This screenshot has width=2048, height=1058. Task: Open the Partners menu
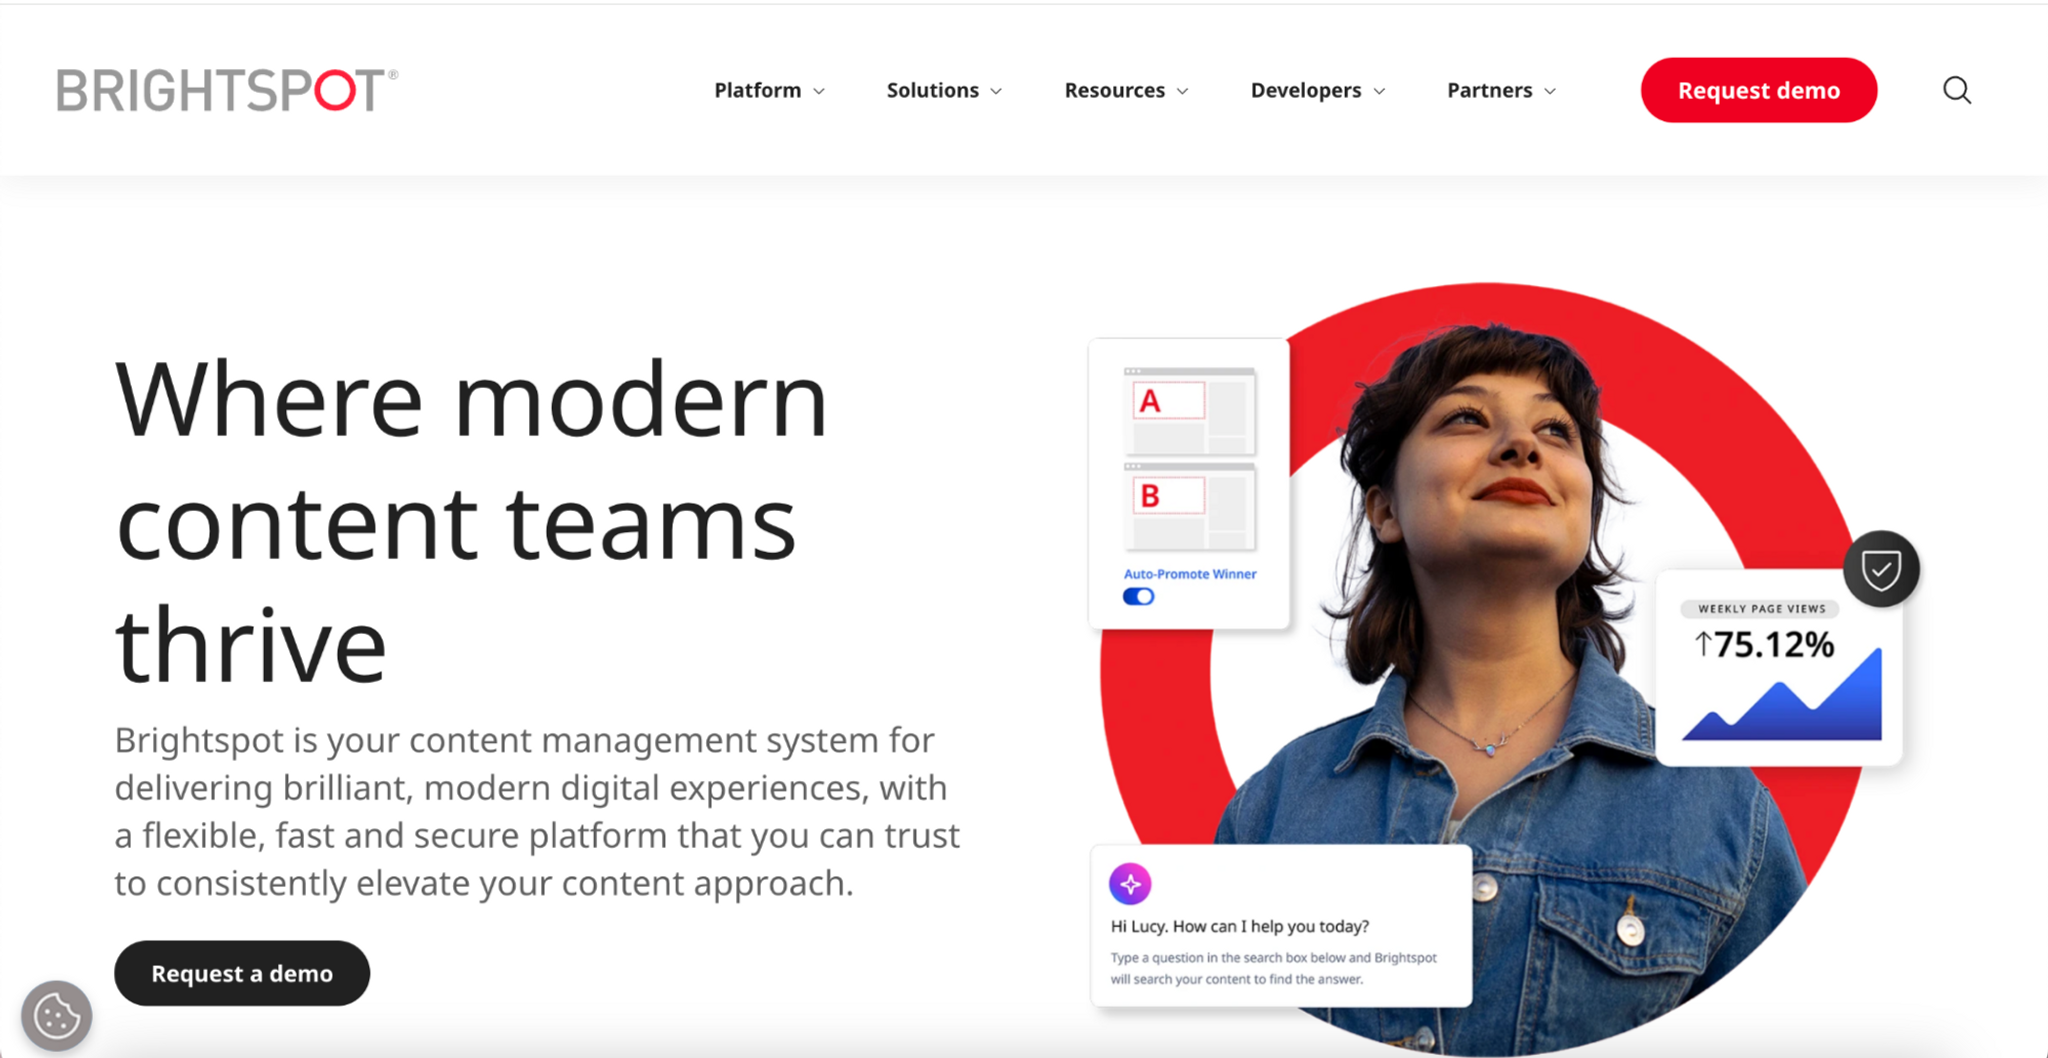(x=1490, y=90)
